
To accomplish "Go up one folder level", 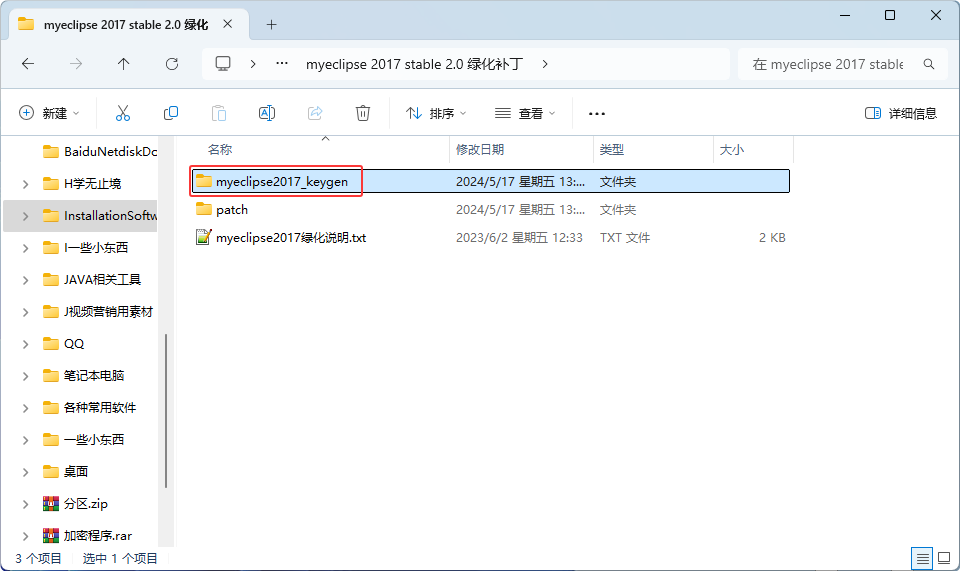I will [124, 64].
